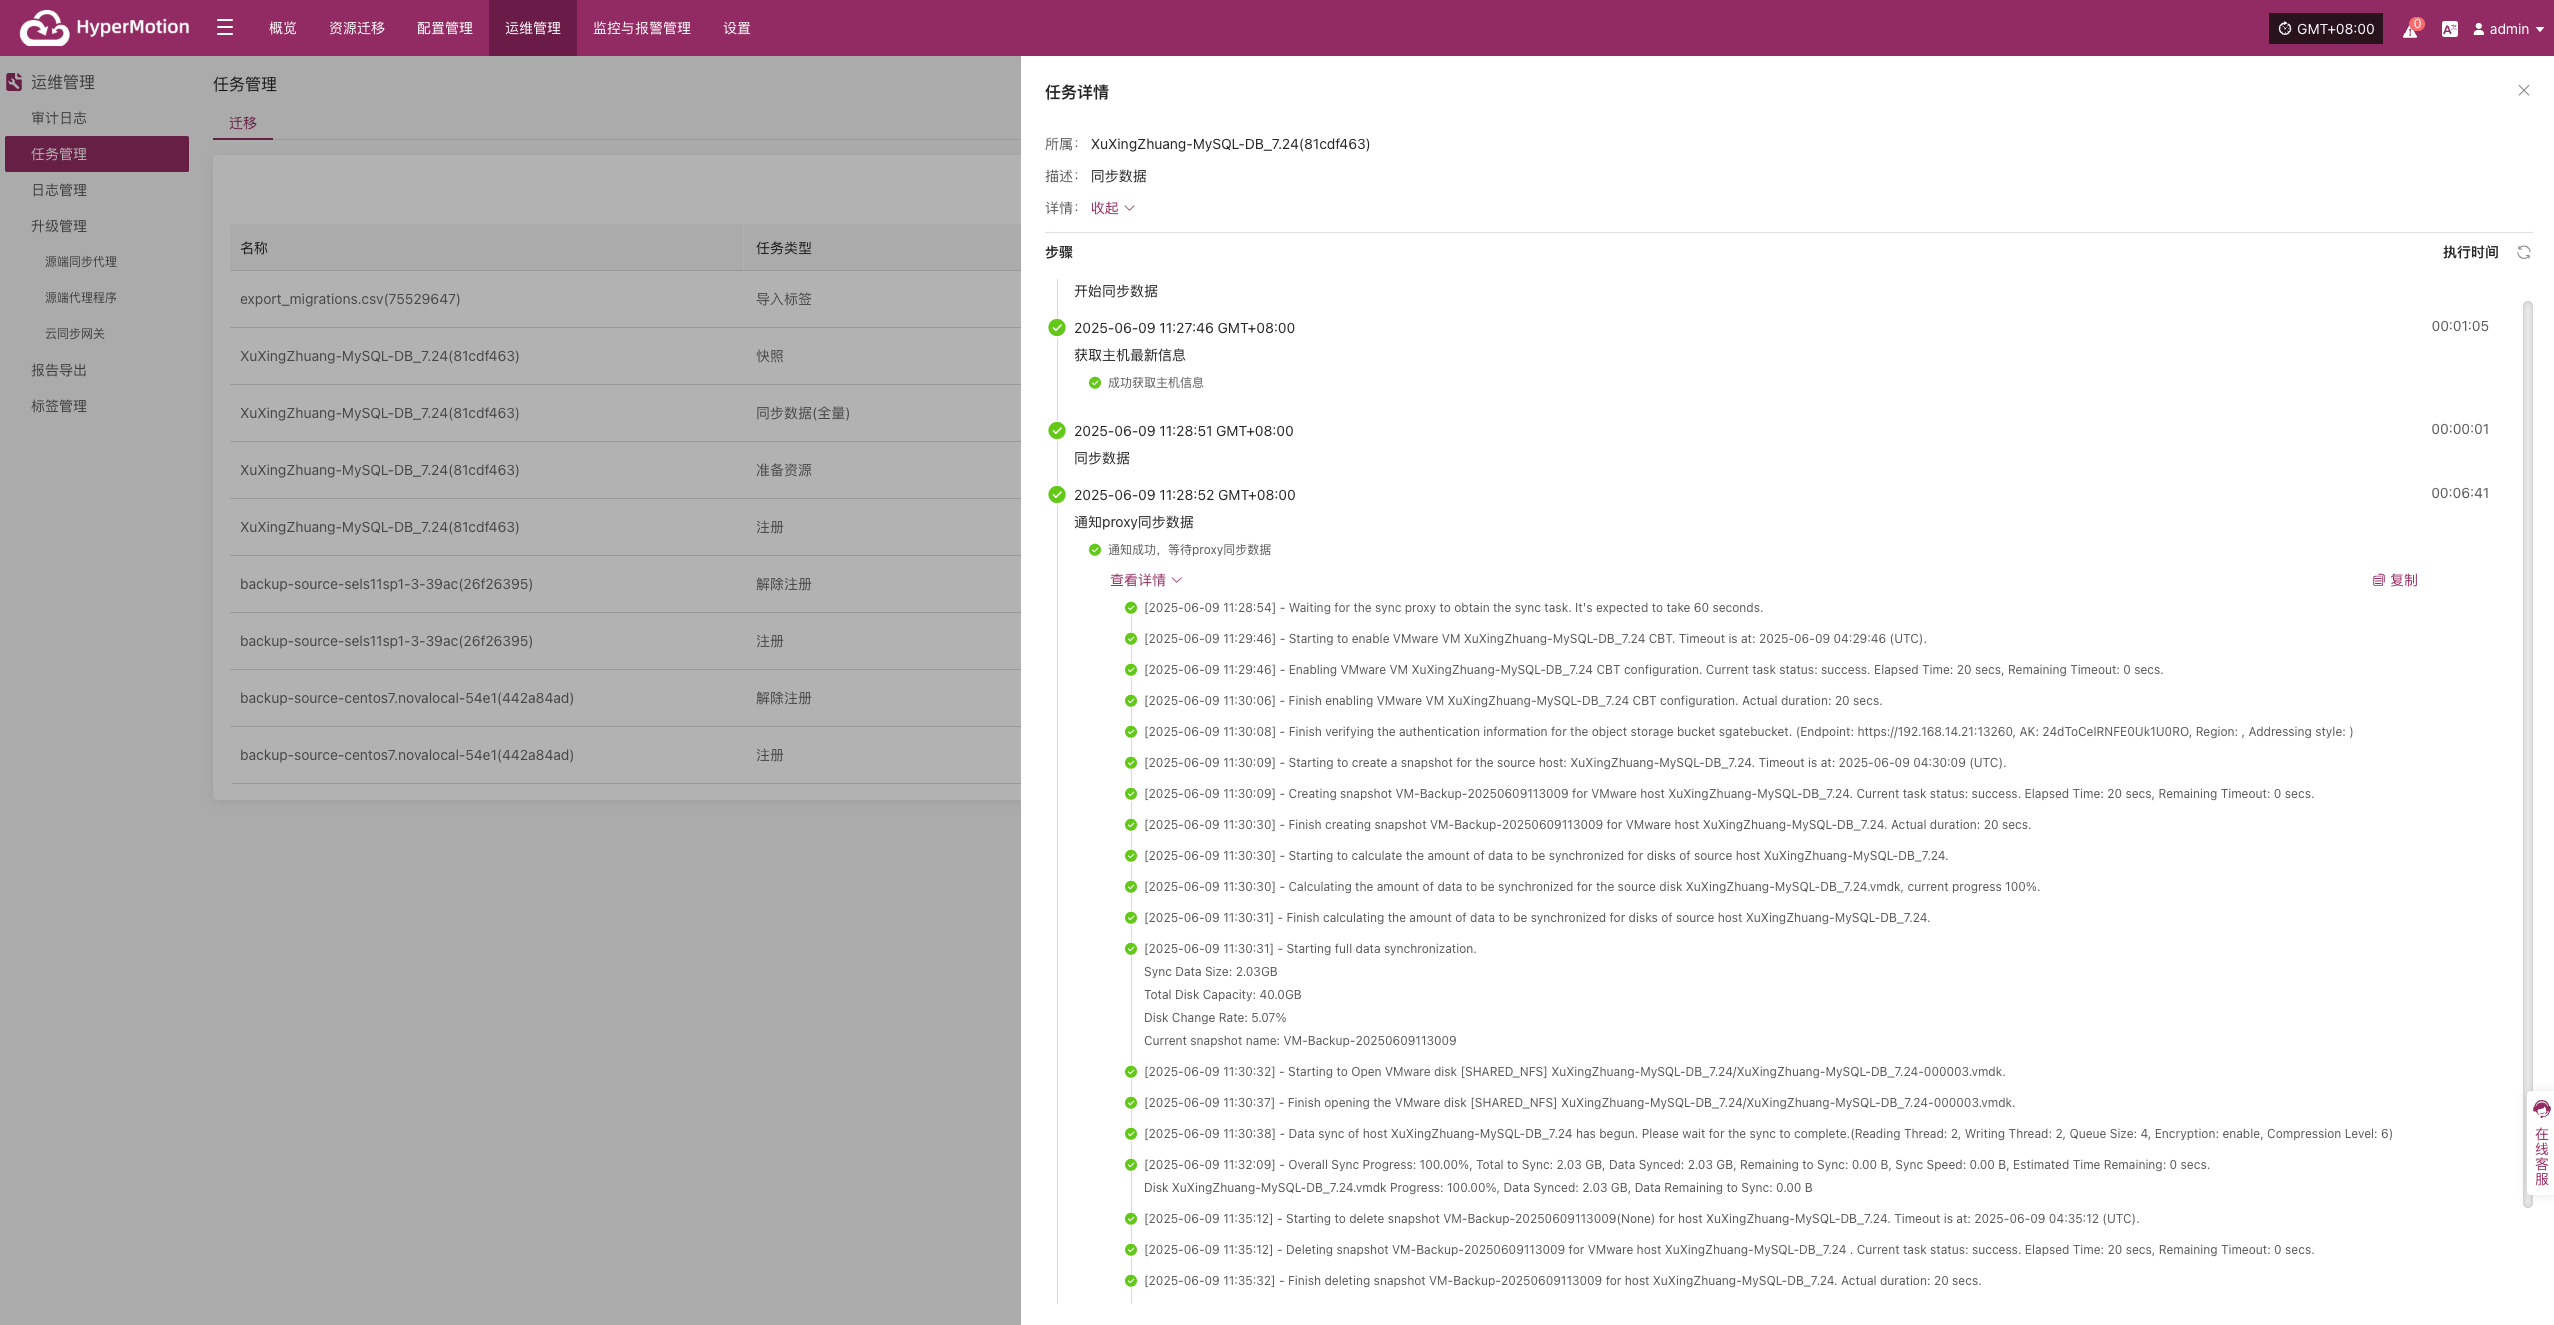Click check icon beside 通知成功，等待proxy同步数据
The height and width of the screenshot is (1325, 2554).
[1095, 550]
